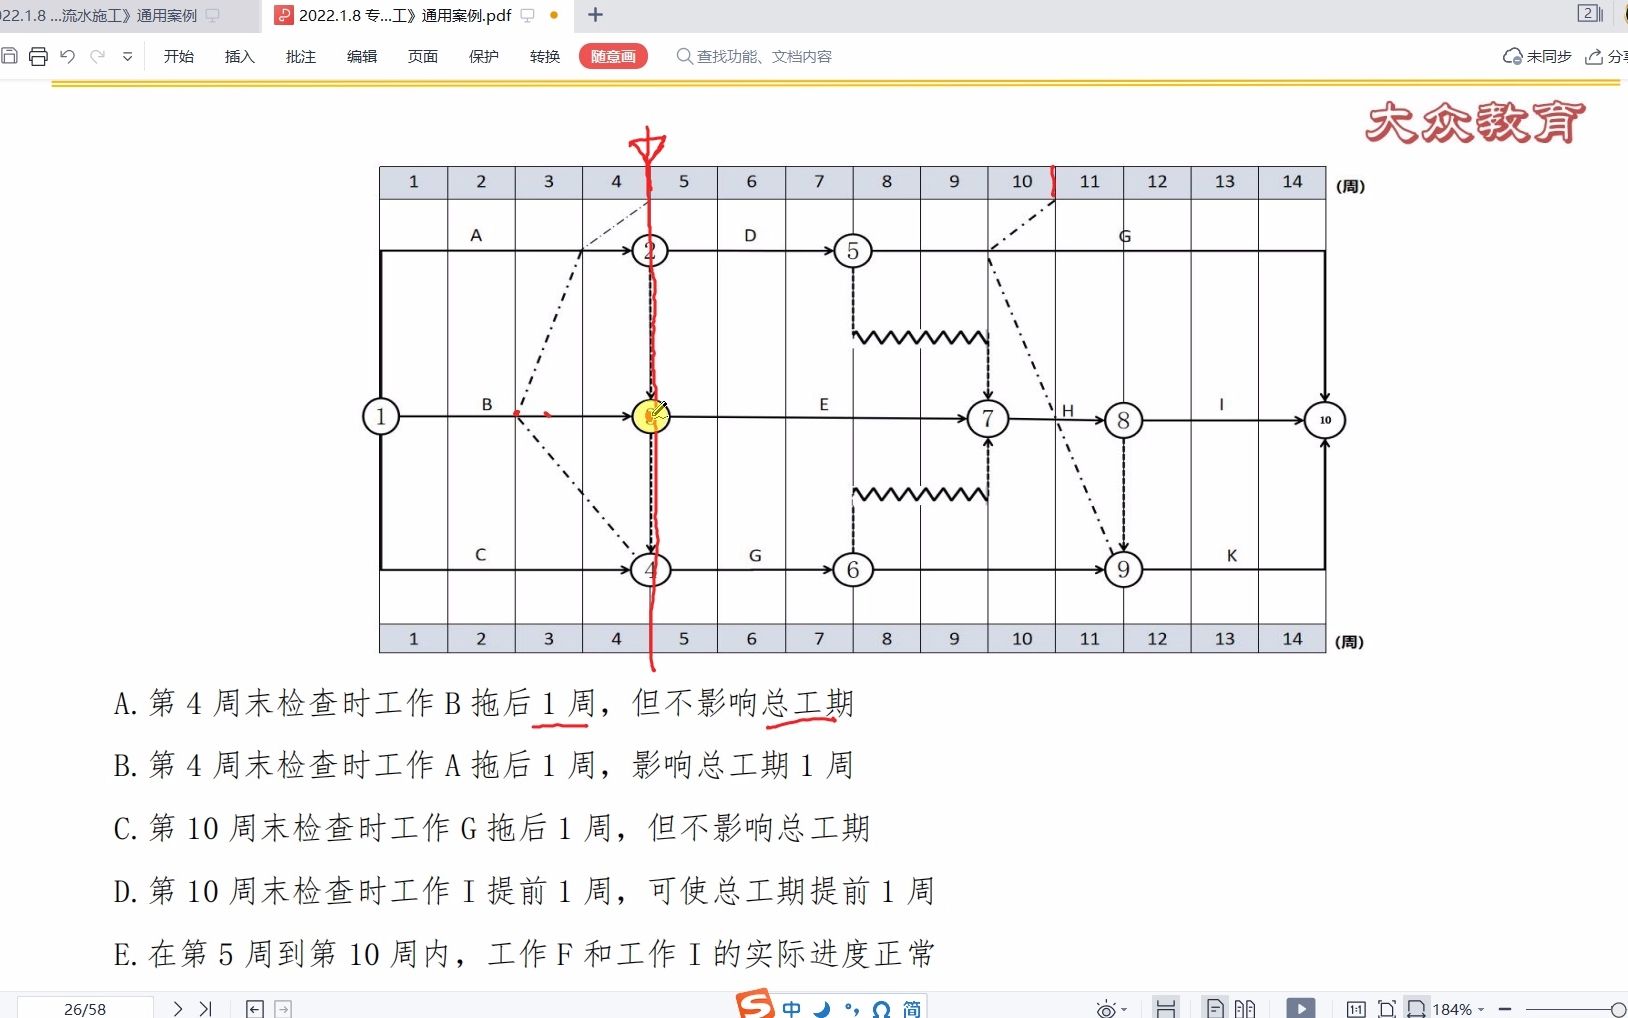Select the two-page view icon
Viewport: 1628px width, 1018px height.
[1245, 1008]
